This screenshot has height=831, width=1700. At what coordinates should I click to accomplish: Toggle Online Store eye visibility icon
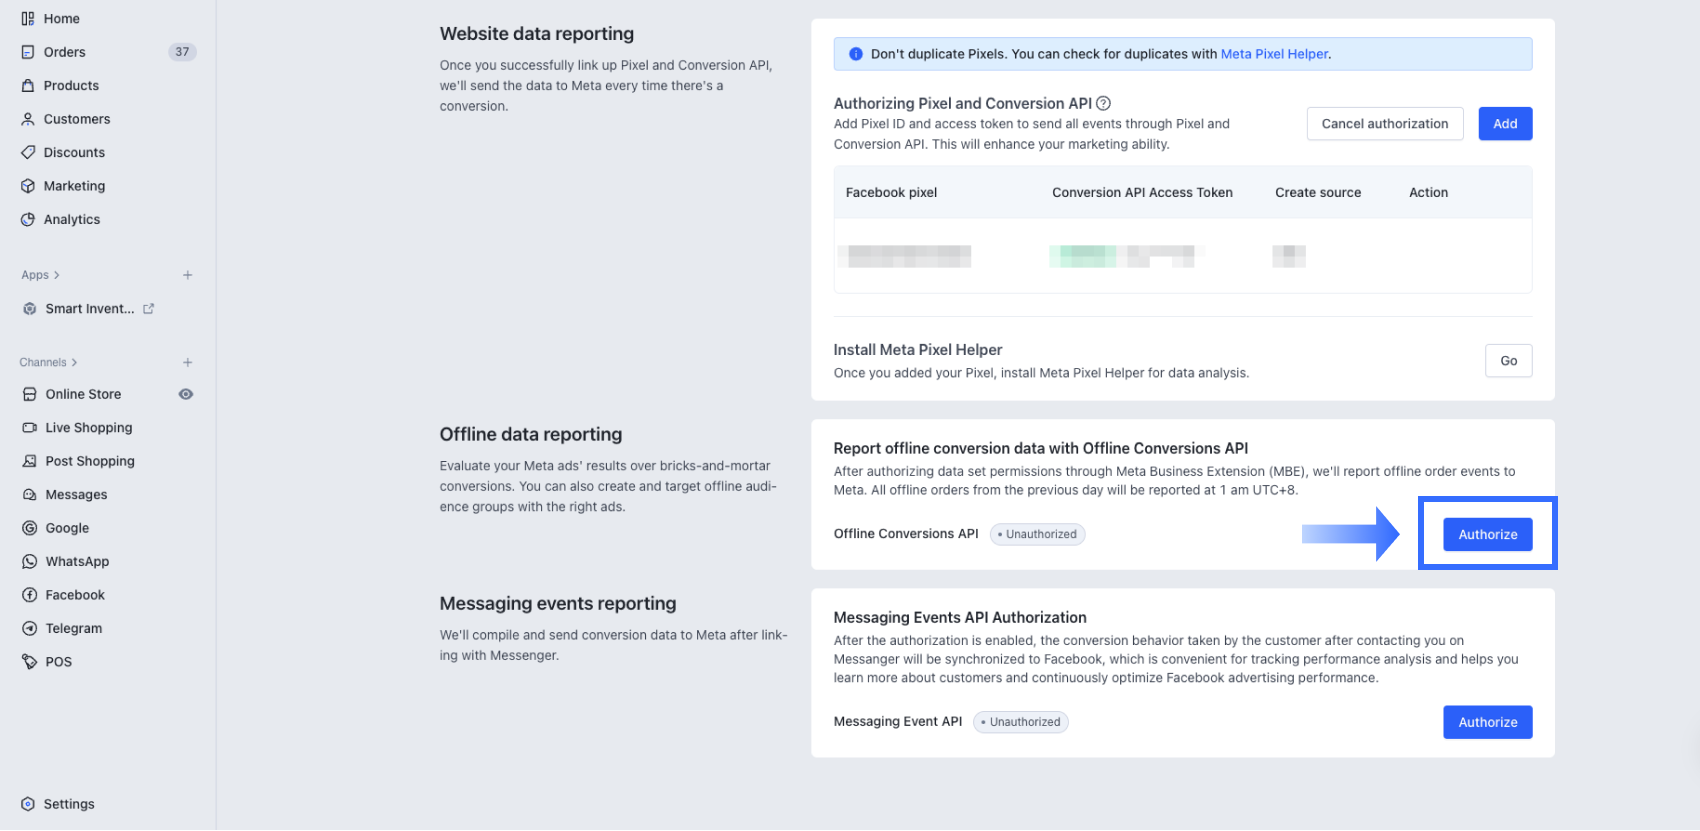coord(186,394)
